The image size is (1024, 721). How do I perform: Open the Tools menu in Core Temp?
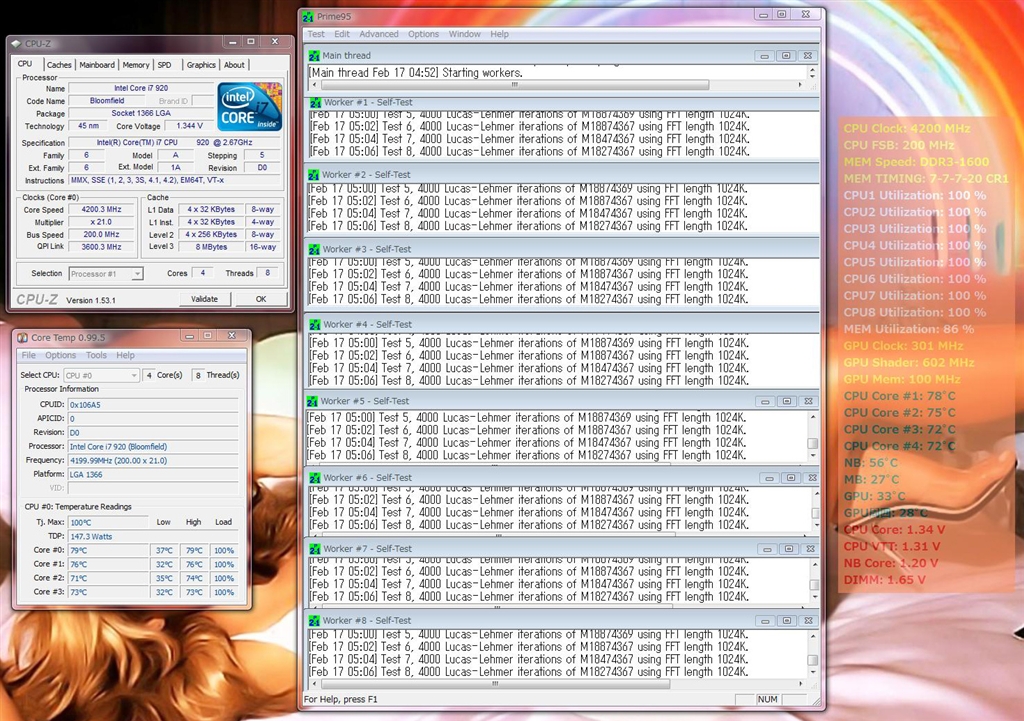(x=96, y=355)
